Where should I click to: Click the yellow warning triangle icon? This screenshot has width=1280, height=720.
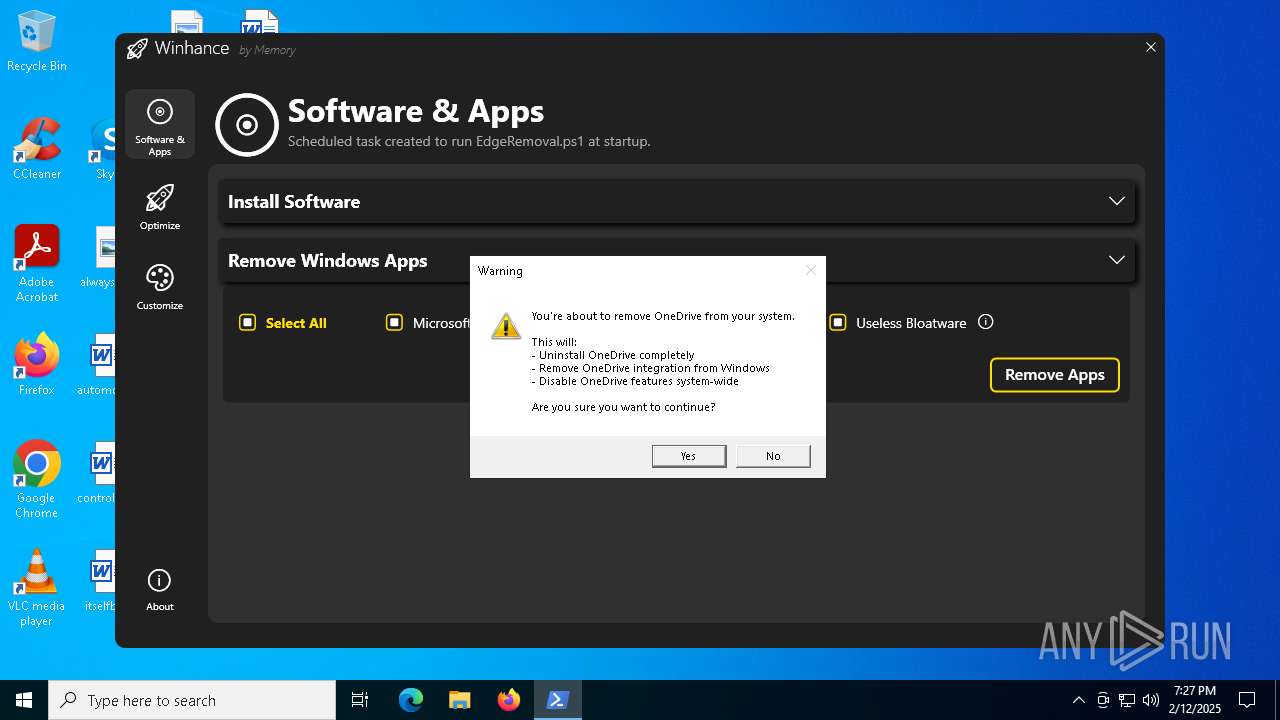pos(506,325)
